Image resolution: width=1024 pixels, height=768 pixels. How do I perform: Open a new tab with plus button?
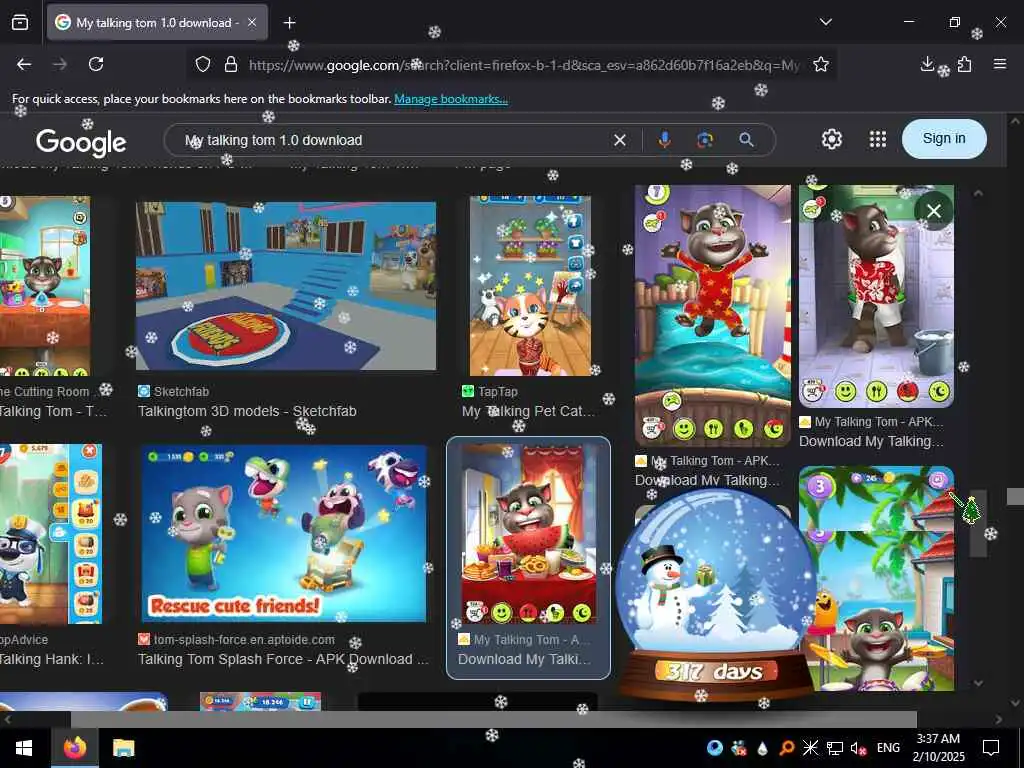(x=290, y=23)
